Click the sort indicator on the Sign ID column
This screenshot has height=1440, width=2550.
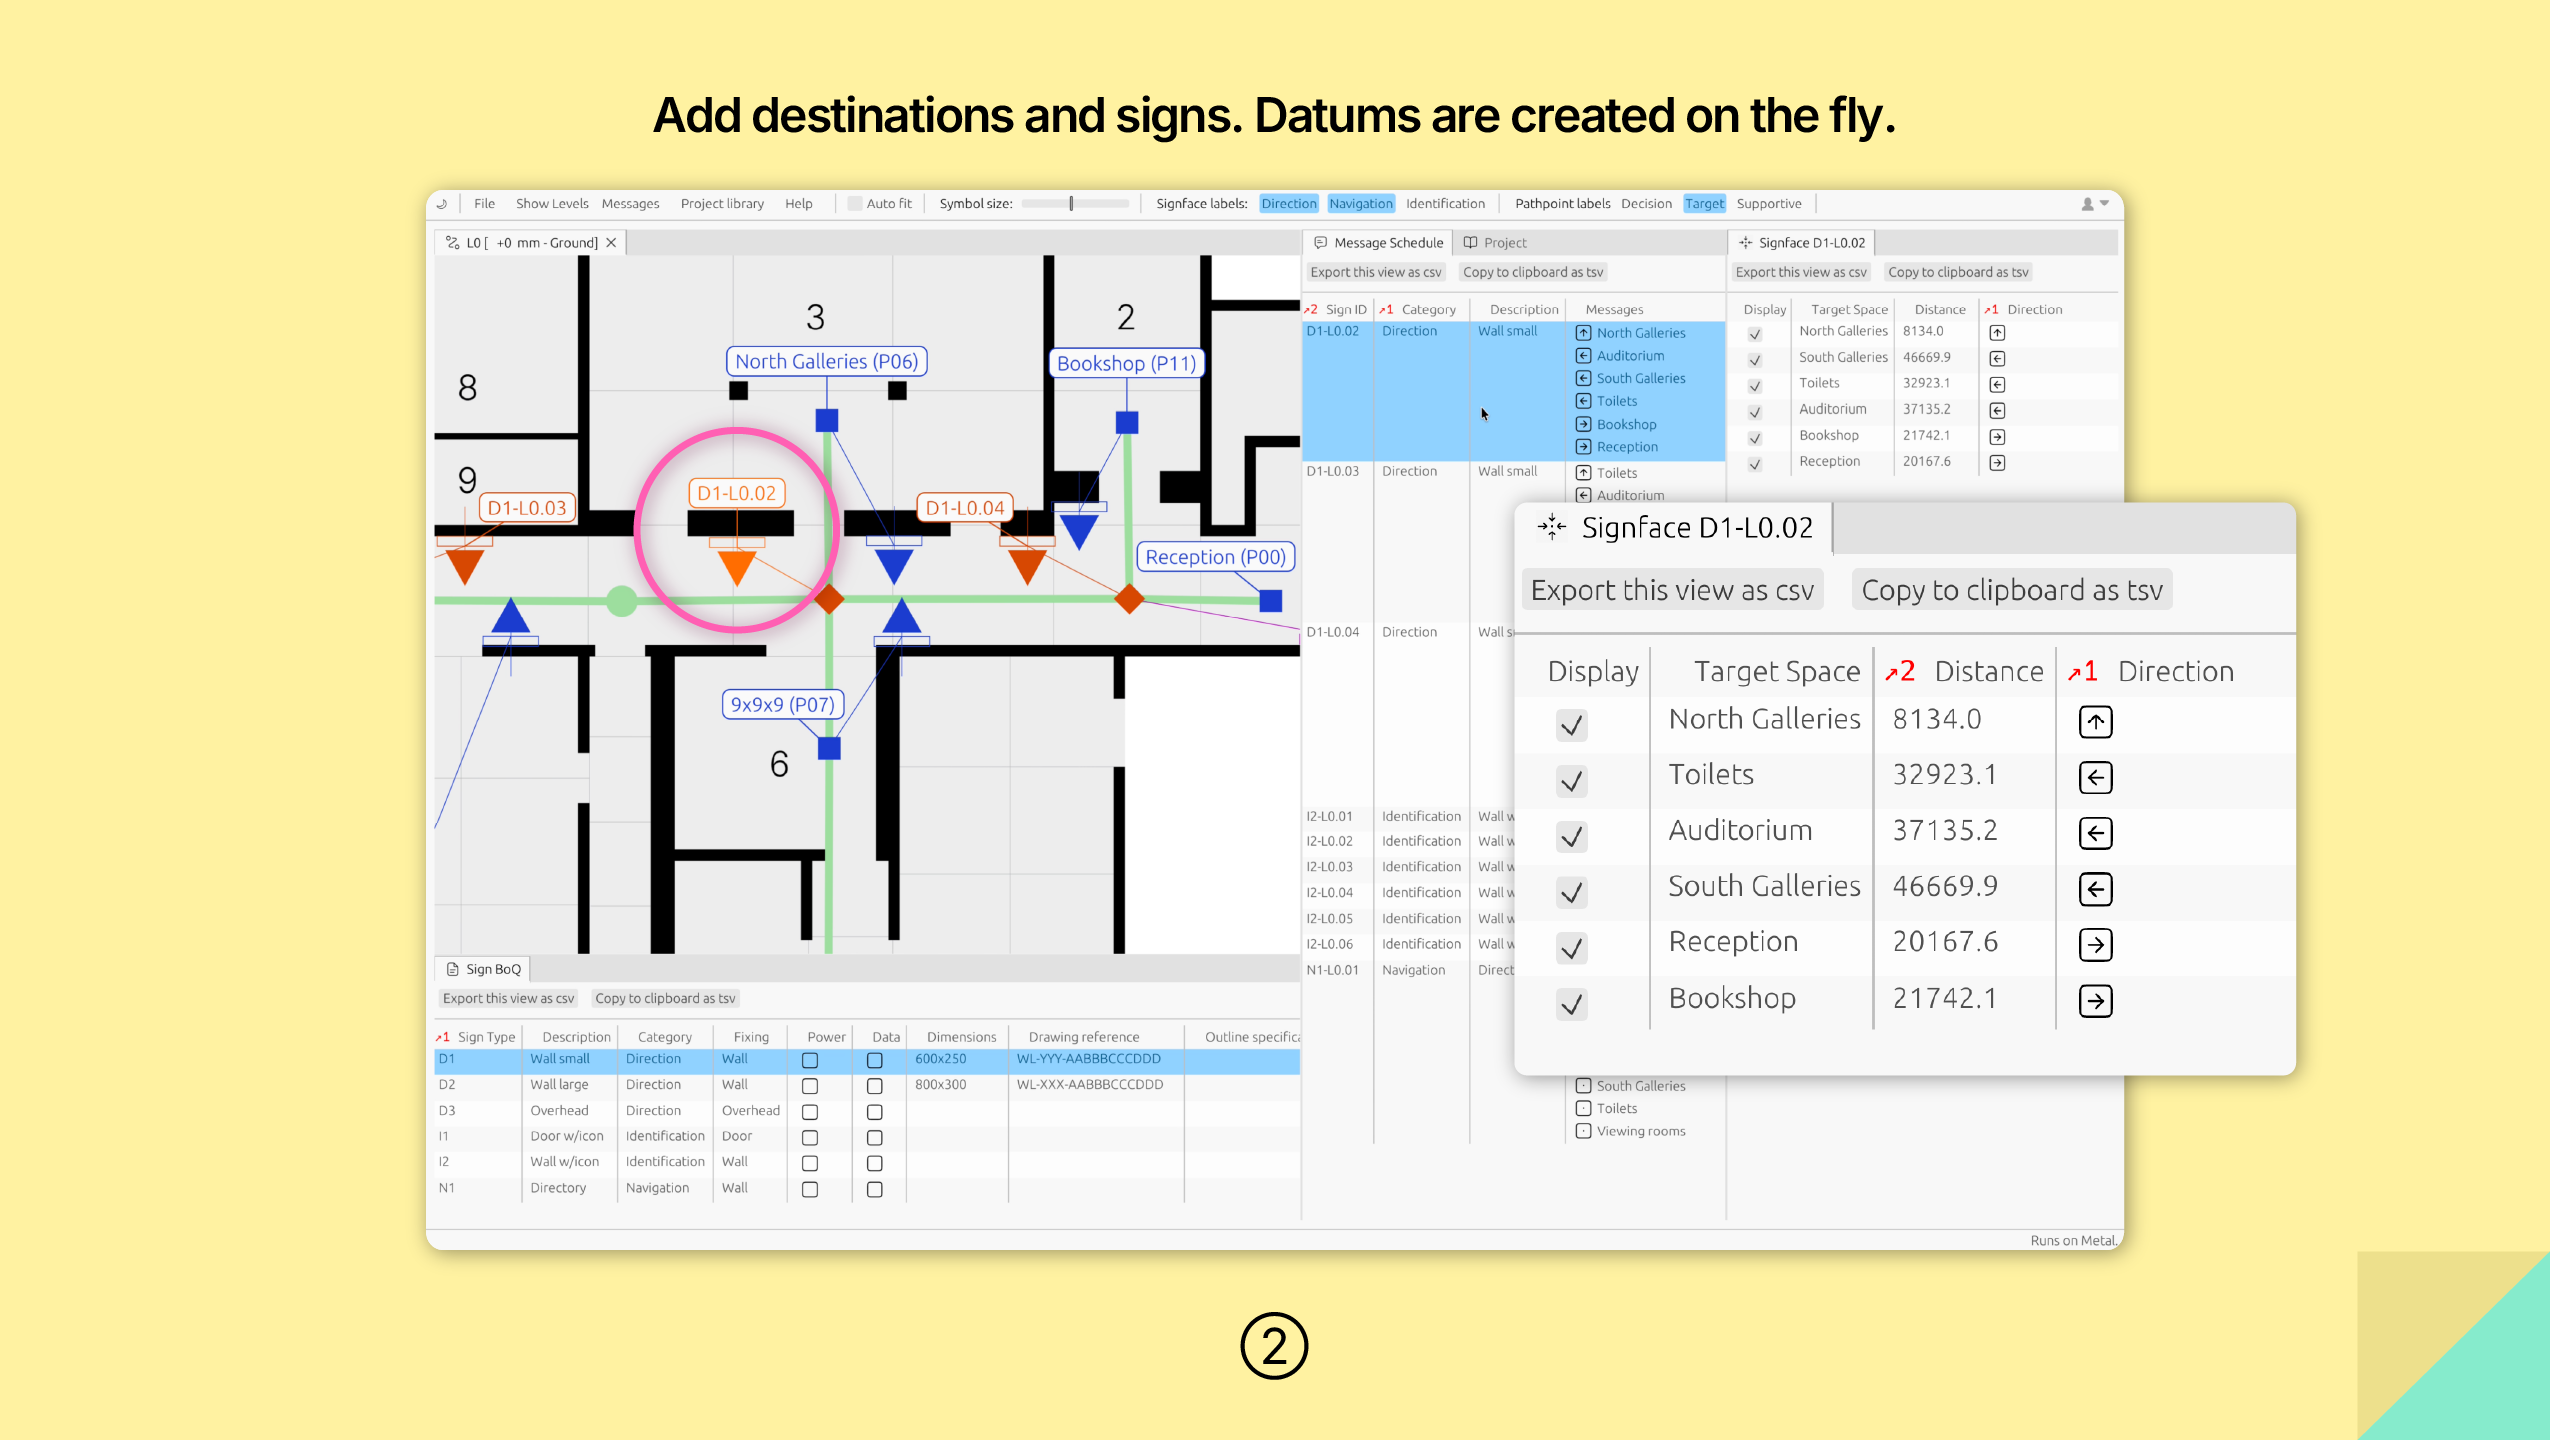pyautogui.click(x=1311, y=309)
